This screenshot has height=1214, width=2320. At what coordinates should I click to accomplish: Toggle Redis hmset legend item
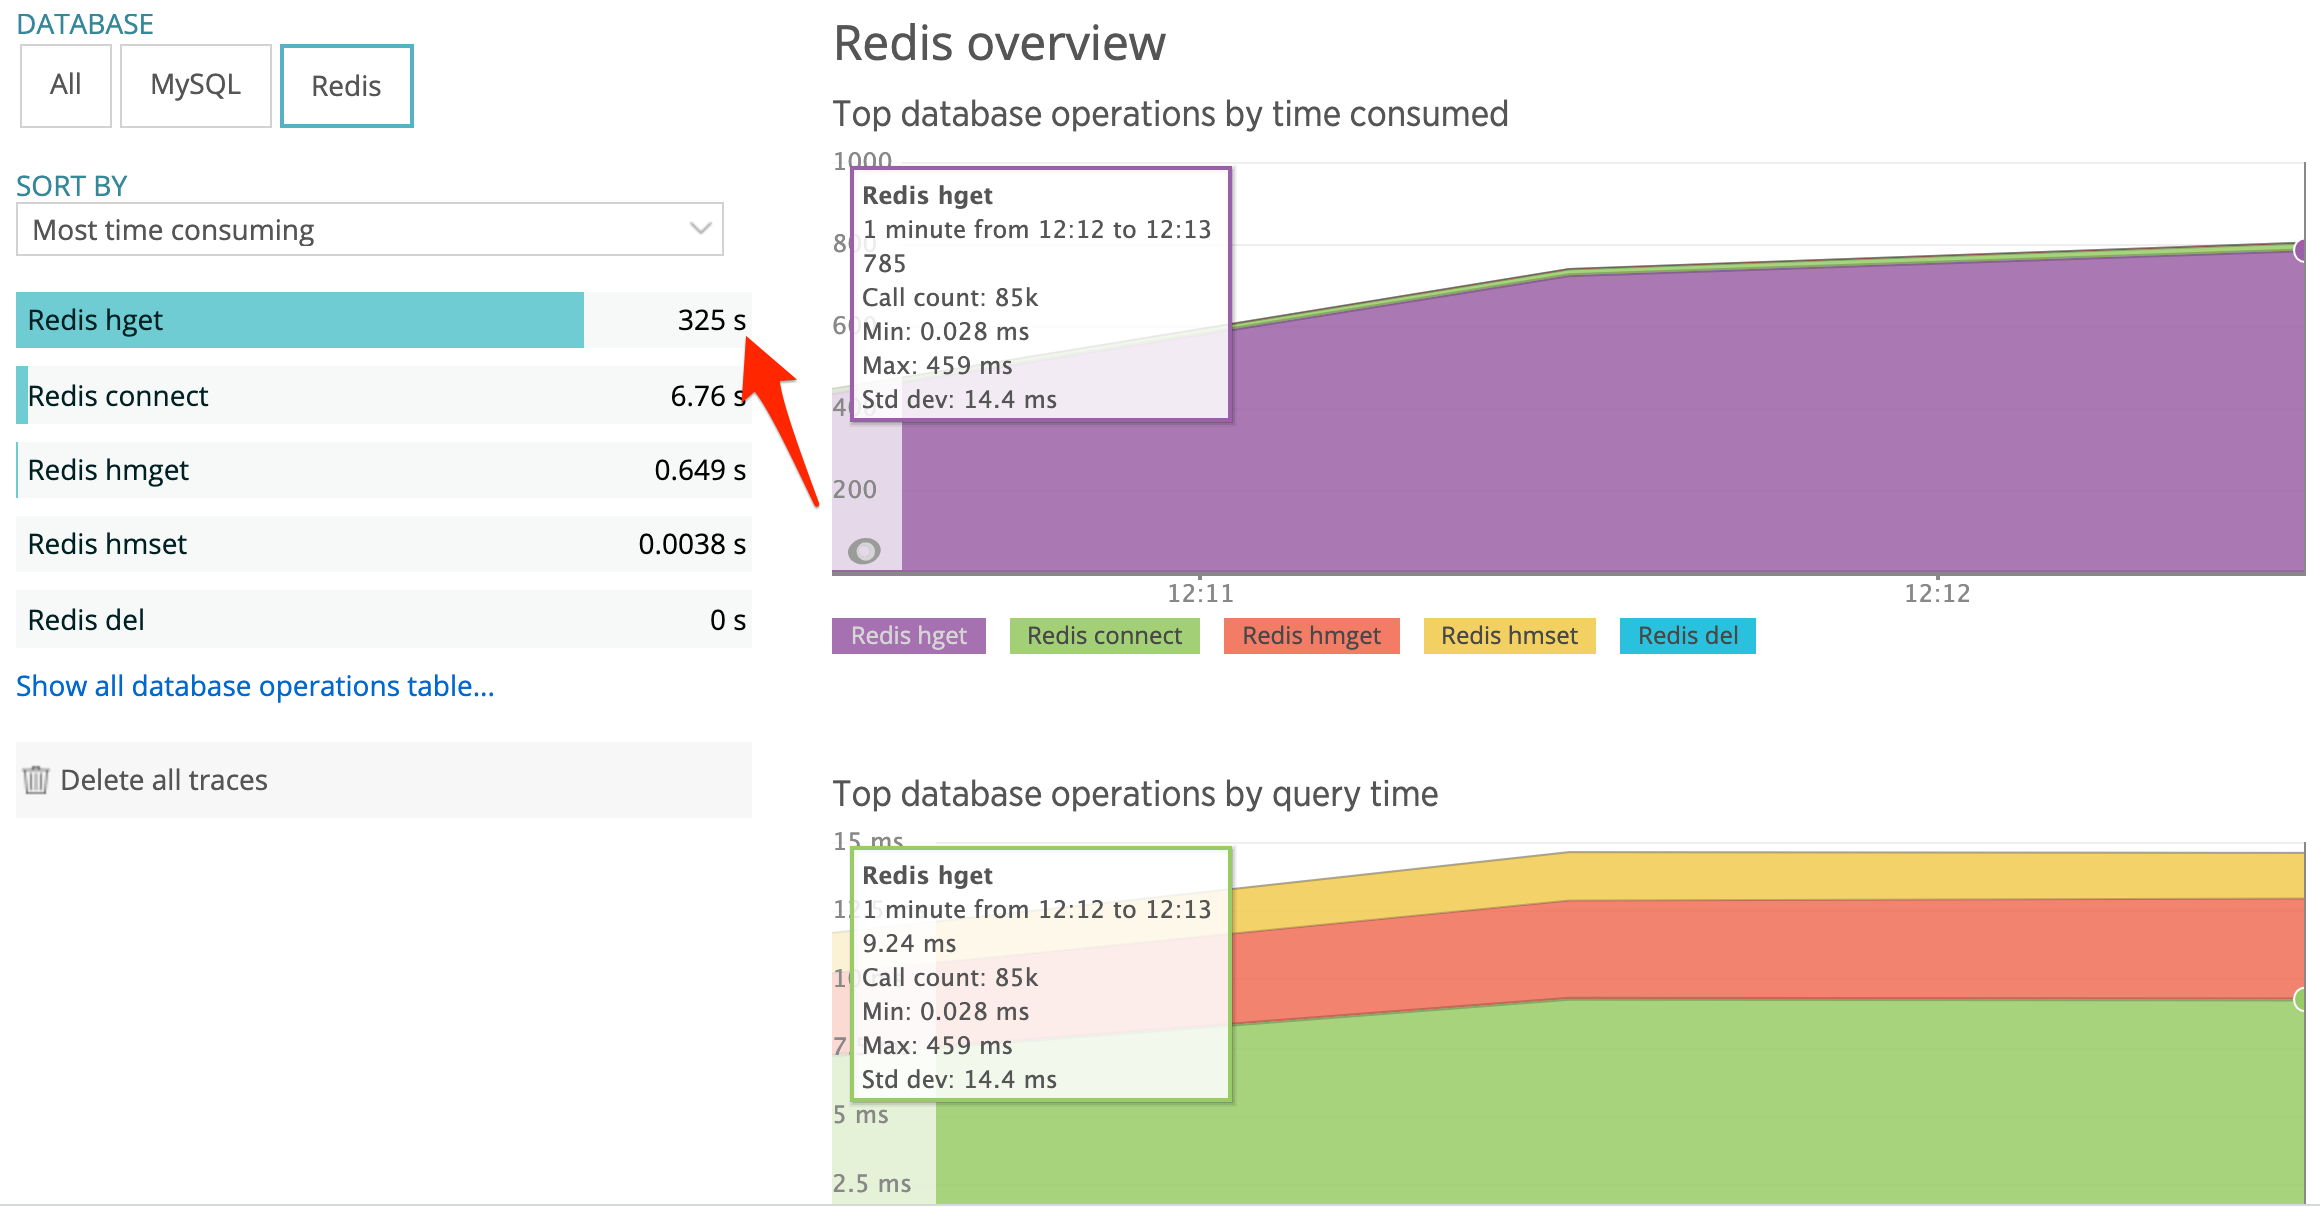click(x=1509, y=636)
